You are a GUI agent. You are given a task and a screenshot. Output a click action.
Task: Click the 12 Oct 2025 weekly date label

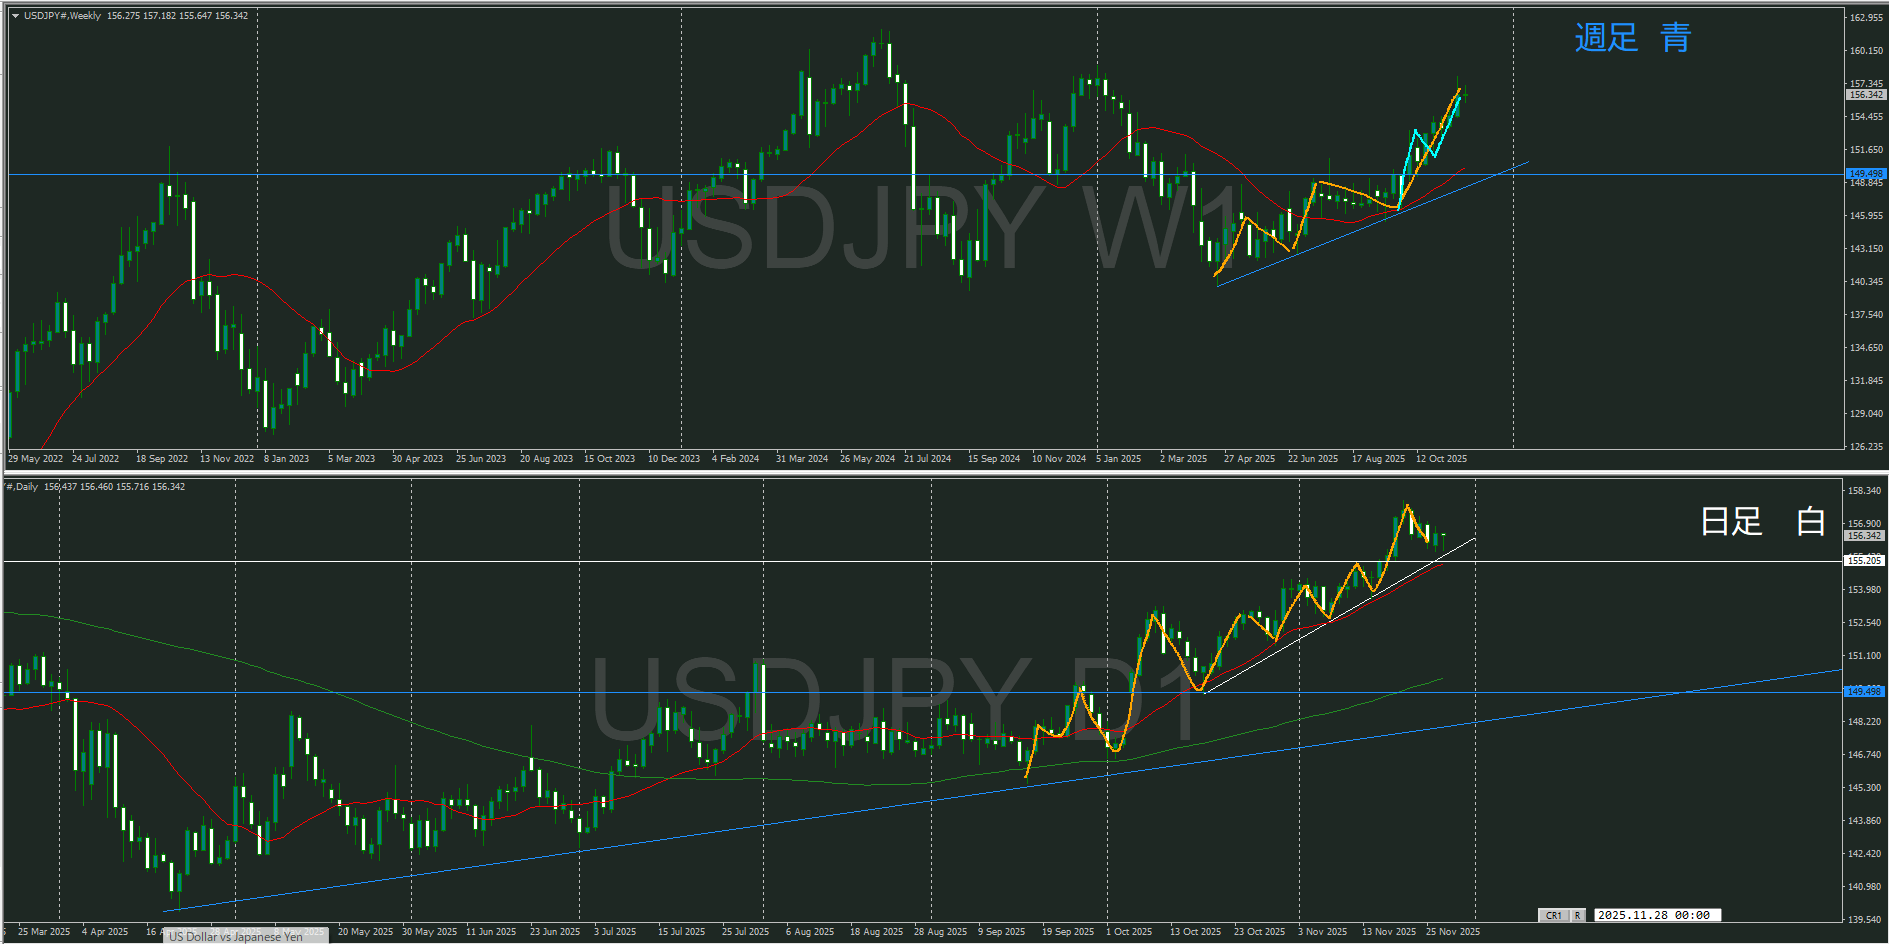[1441, 459]
